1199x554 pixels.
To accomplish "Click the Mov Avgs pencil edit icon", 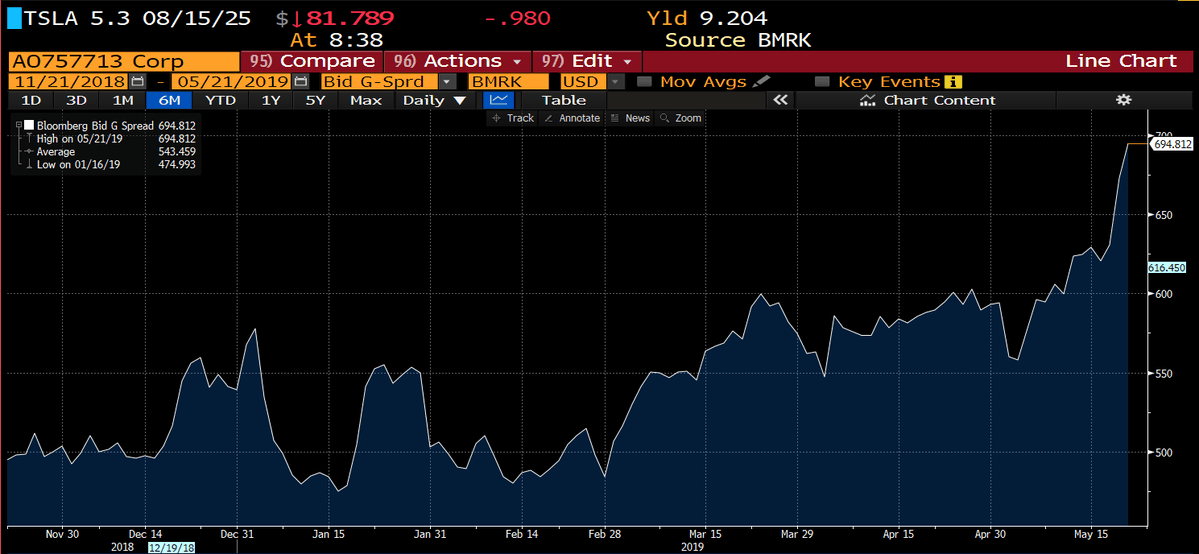I will pos(762,82).
